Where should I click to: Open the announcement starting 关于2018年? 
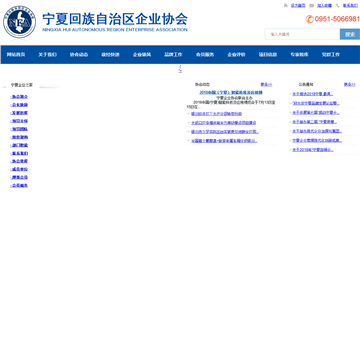pos(313,150)
